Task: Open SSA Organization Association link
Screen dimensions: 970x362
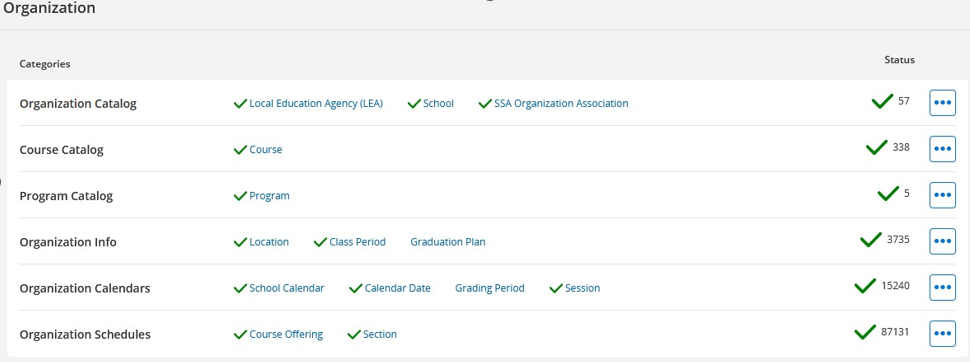Action: (x=561, y=103)
